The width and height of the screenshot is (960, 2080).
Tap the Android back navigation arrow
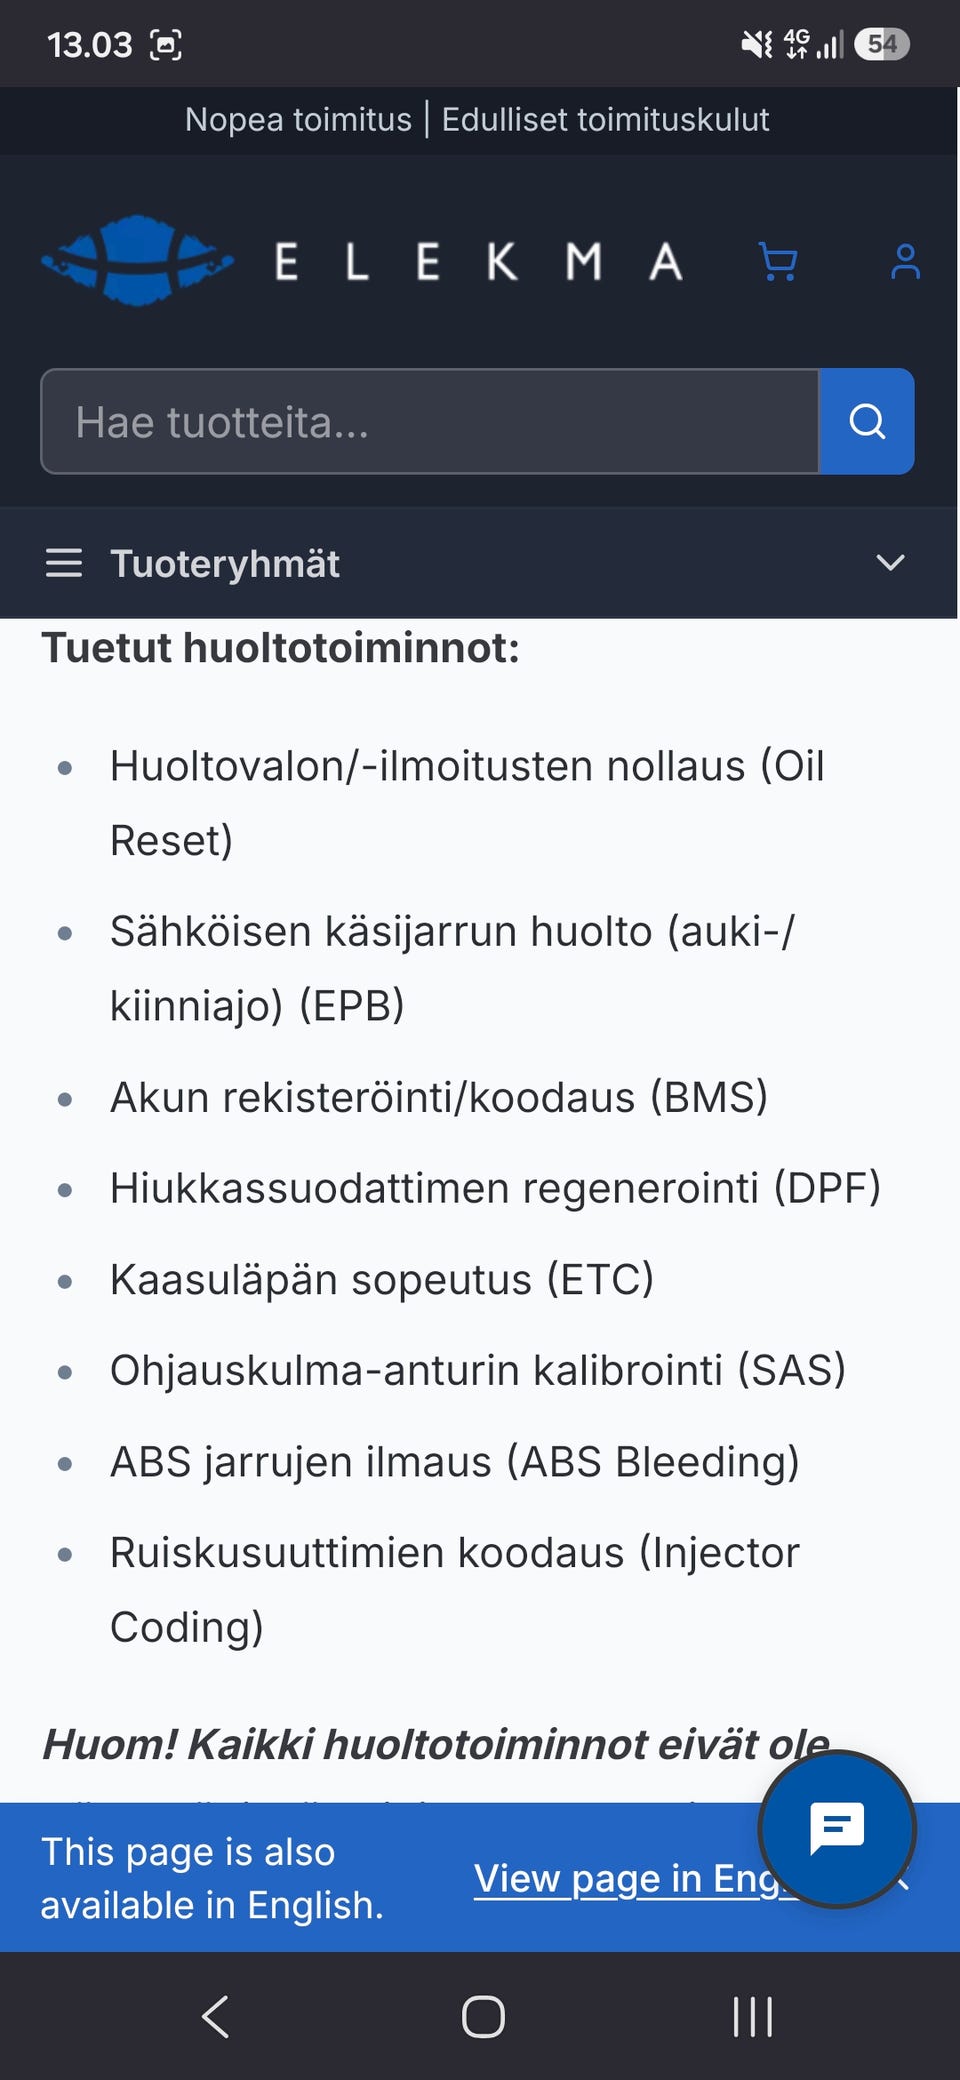click(x=215, y=2016)
